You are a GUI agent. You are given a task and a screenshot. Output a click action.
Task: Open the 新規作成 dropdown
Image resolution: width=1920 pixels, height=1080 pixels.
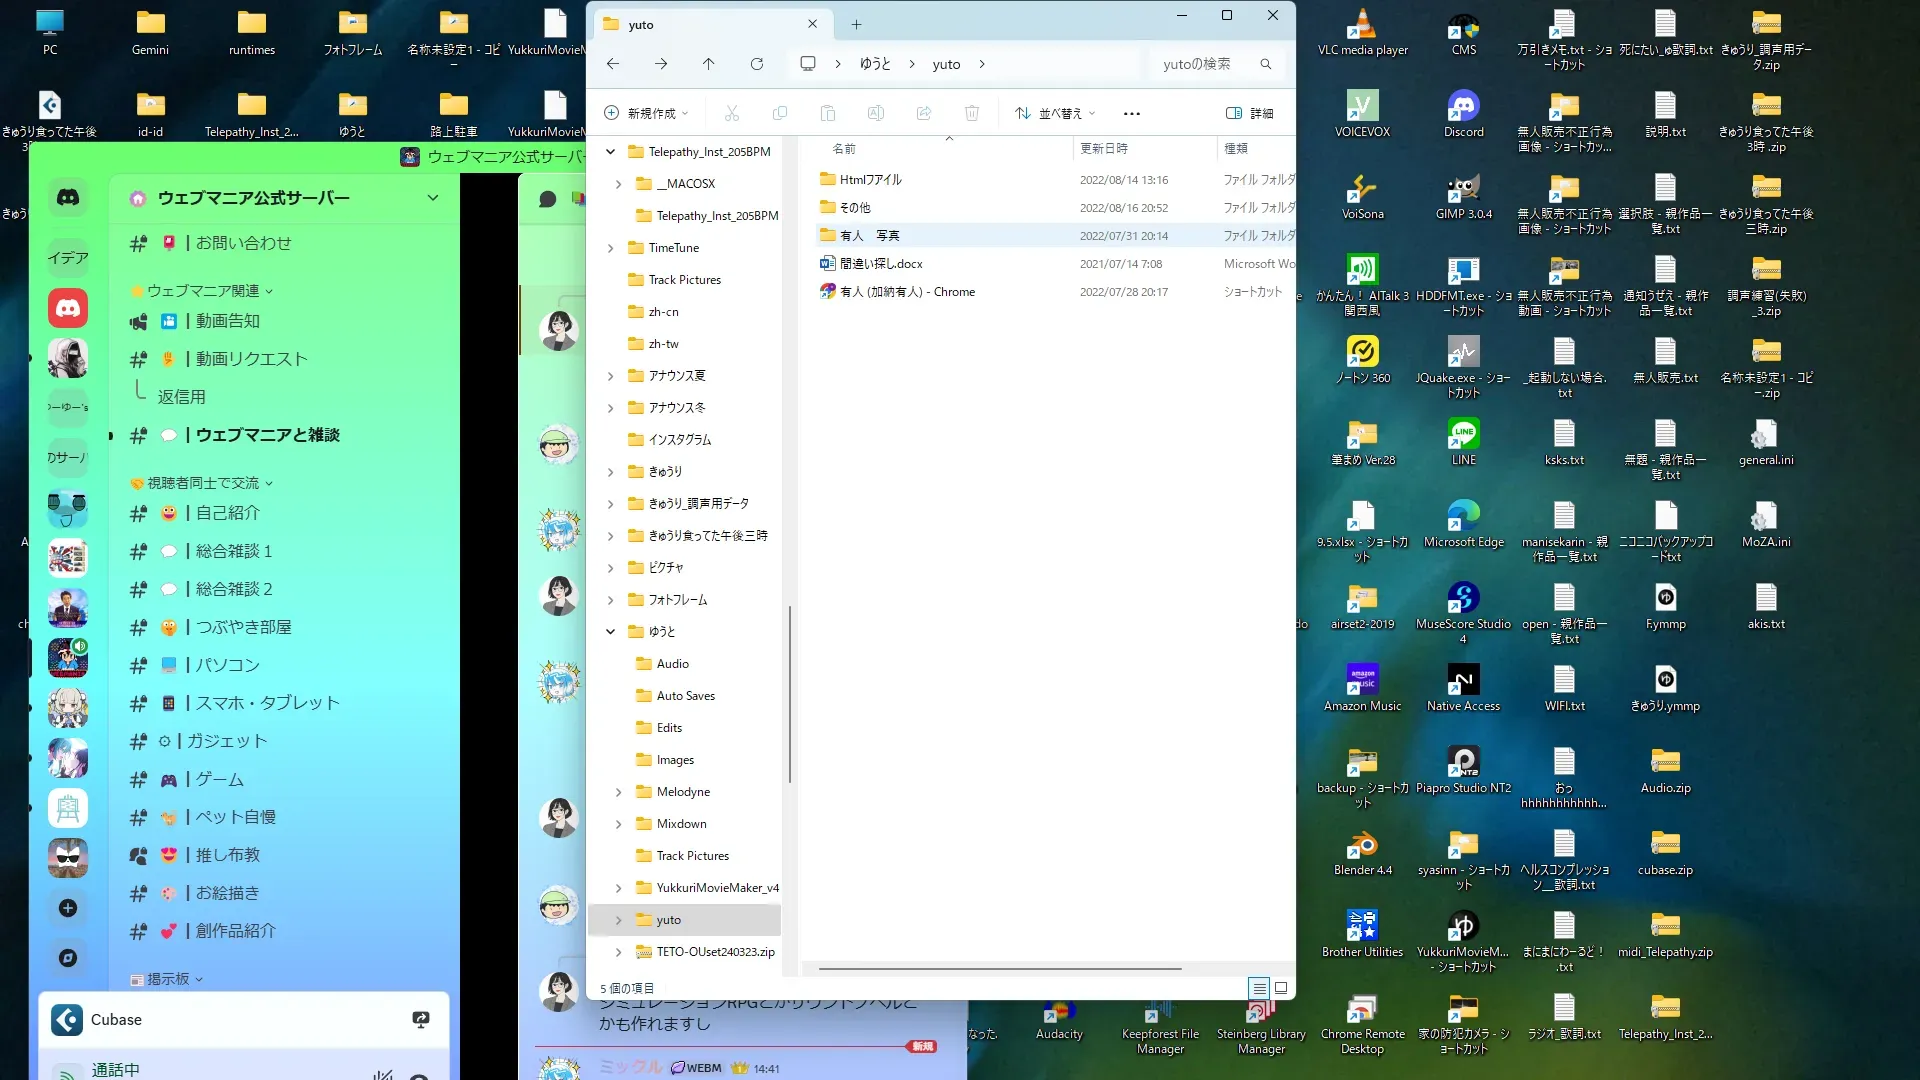(x=648, y=114)
